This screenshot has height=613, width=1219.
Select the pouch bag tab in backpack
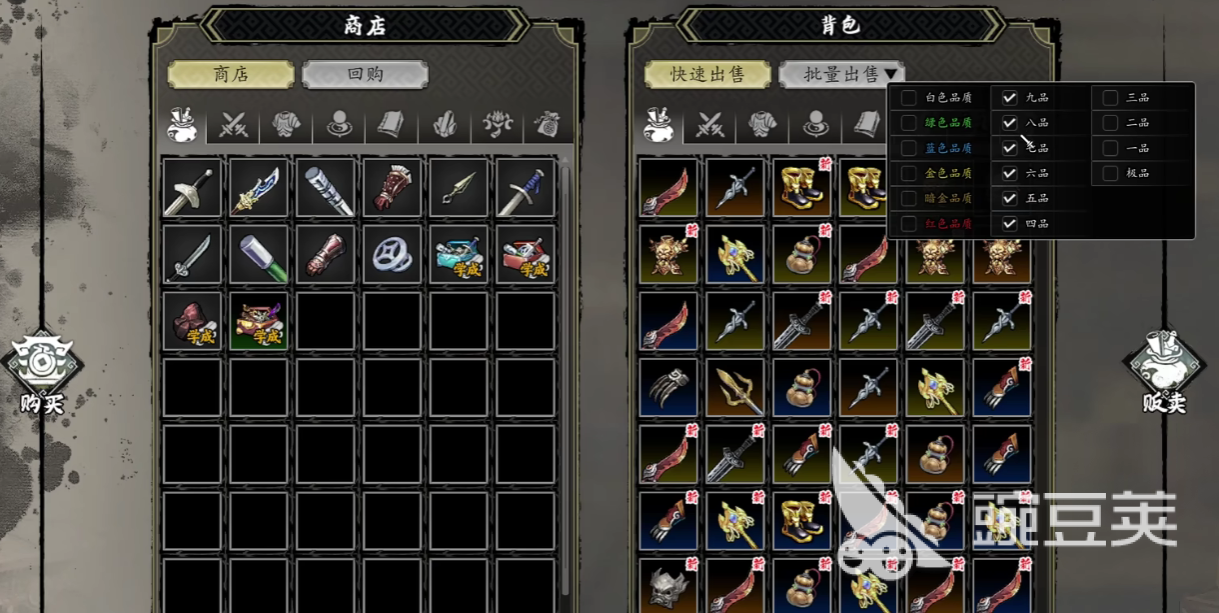pos(658,125)
